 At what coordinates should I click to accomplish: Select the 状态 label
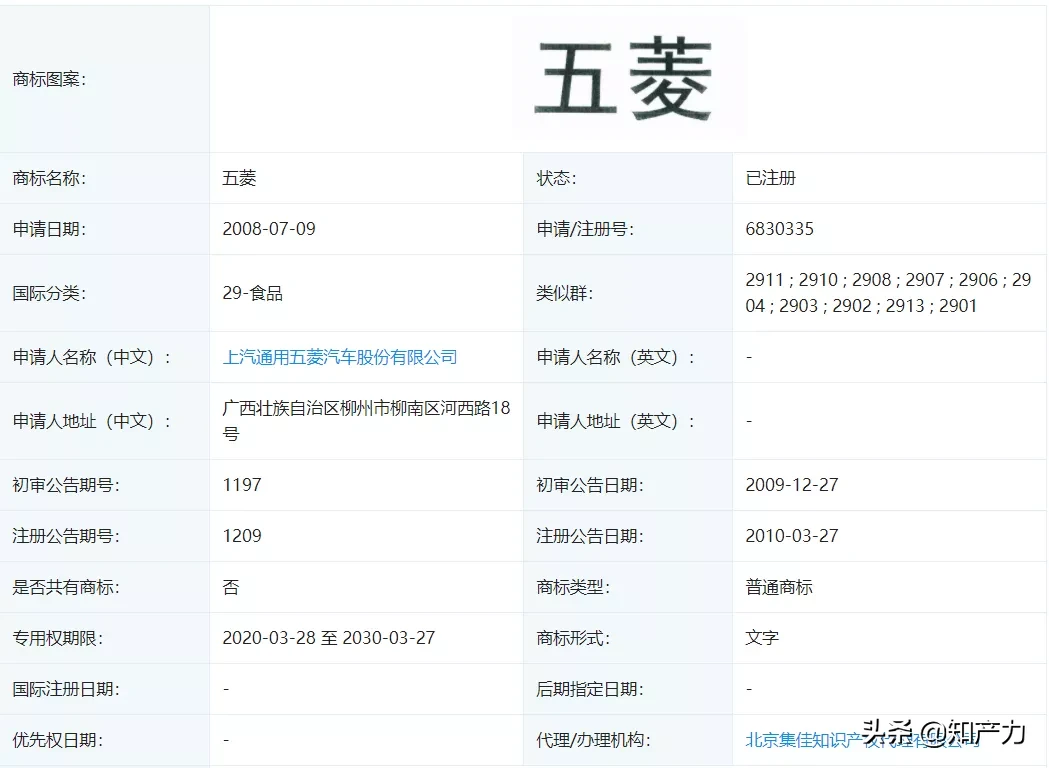click(x=556, y=178)
